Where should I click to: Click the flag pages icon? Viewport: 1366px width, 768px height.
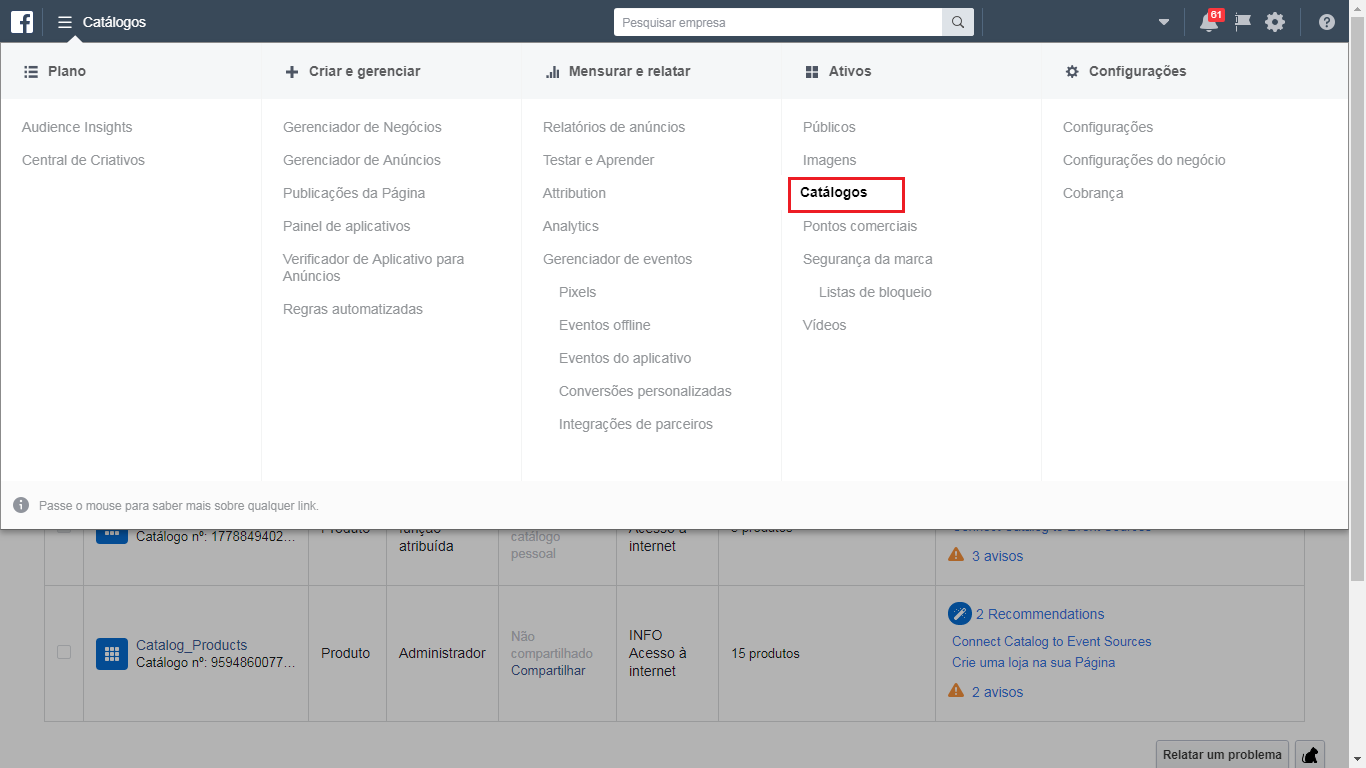coord(1243,22)
